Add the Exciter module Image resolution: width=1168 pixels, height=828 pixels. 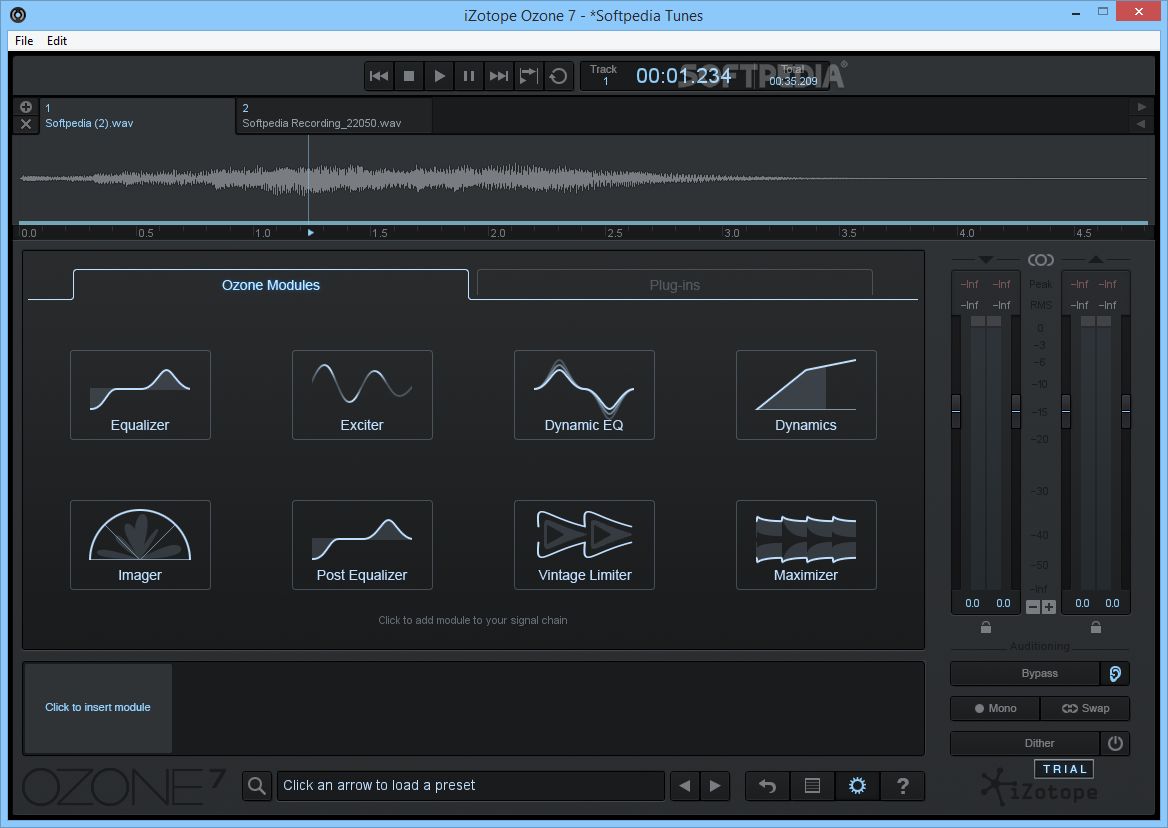(362, 395)
